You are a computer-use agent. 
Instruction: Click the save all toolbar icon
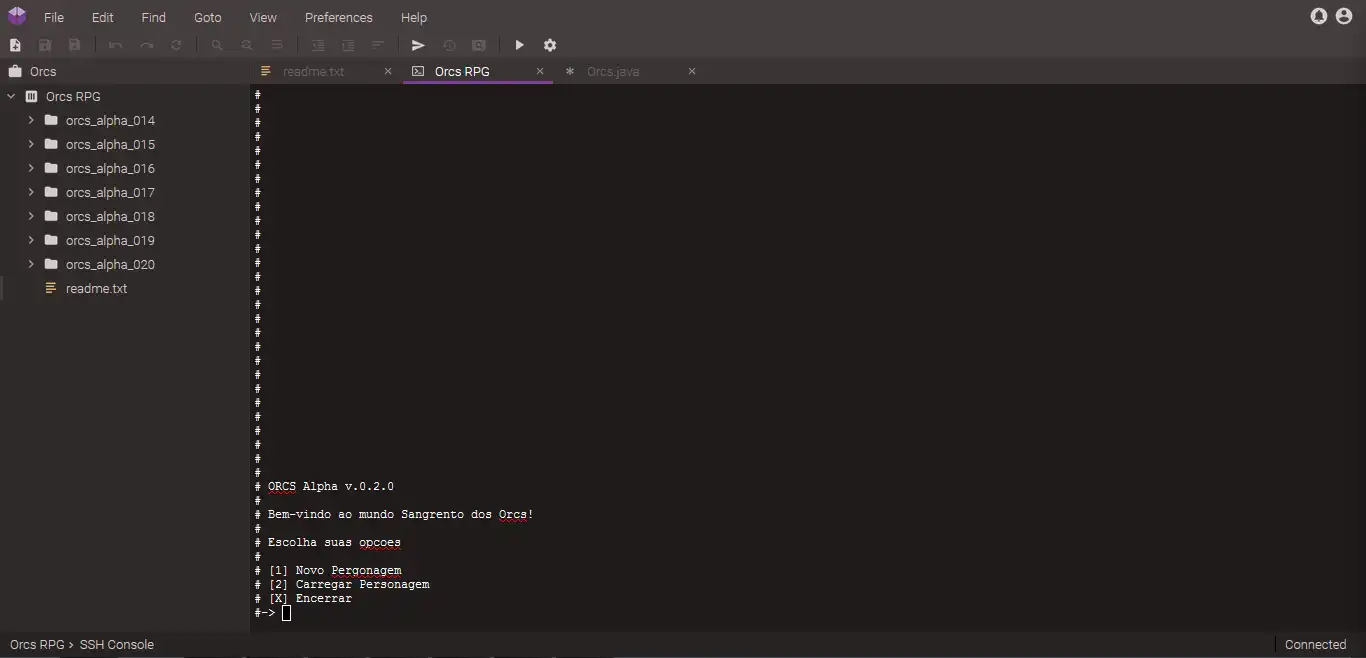(75, 45)
